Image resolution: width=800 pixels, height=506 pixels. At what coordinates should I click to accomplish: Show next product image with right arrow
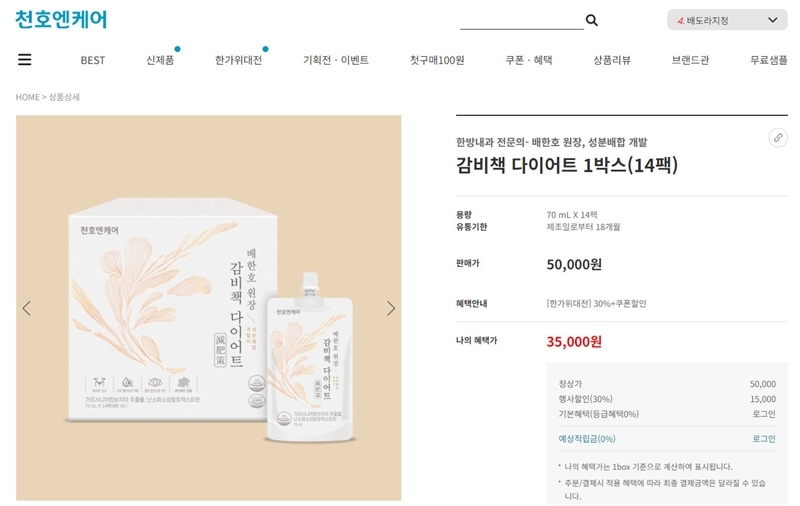point(391,308)
